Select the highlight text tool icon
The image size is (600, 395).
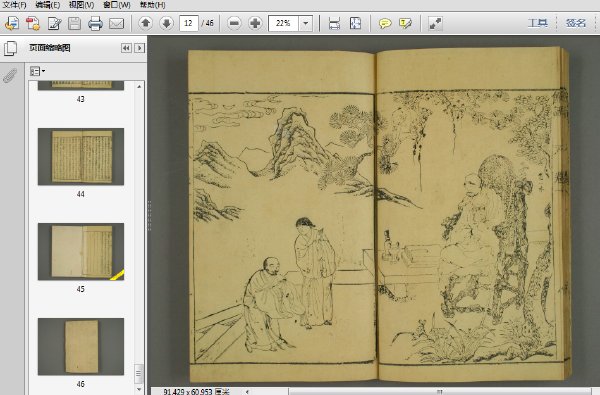coord(405,23)
